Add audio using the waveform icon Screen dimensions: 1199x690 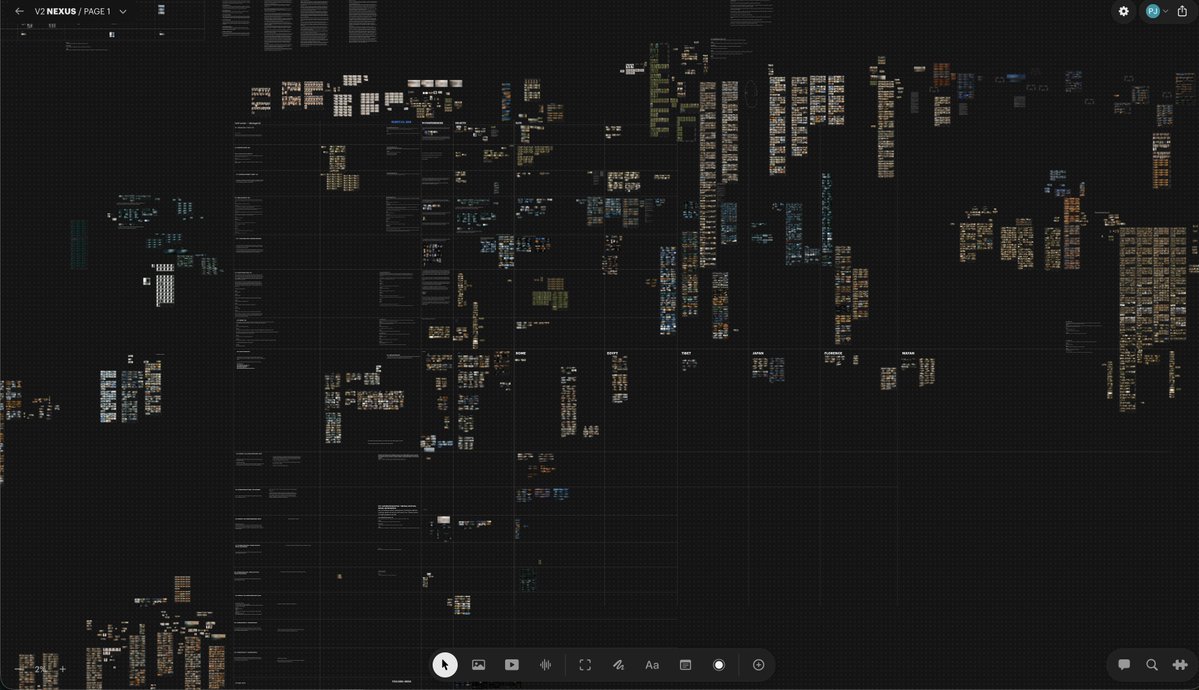pos(545,665)
